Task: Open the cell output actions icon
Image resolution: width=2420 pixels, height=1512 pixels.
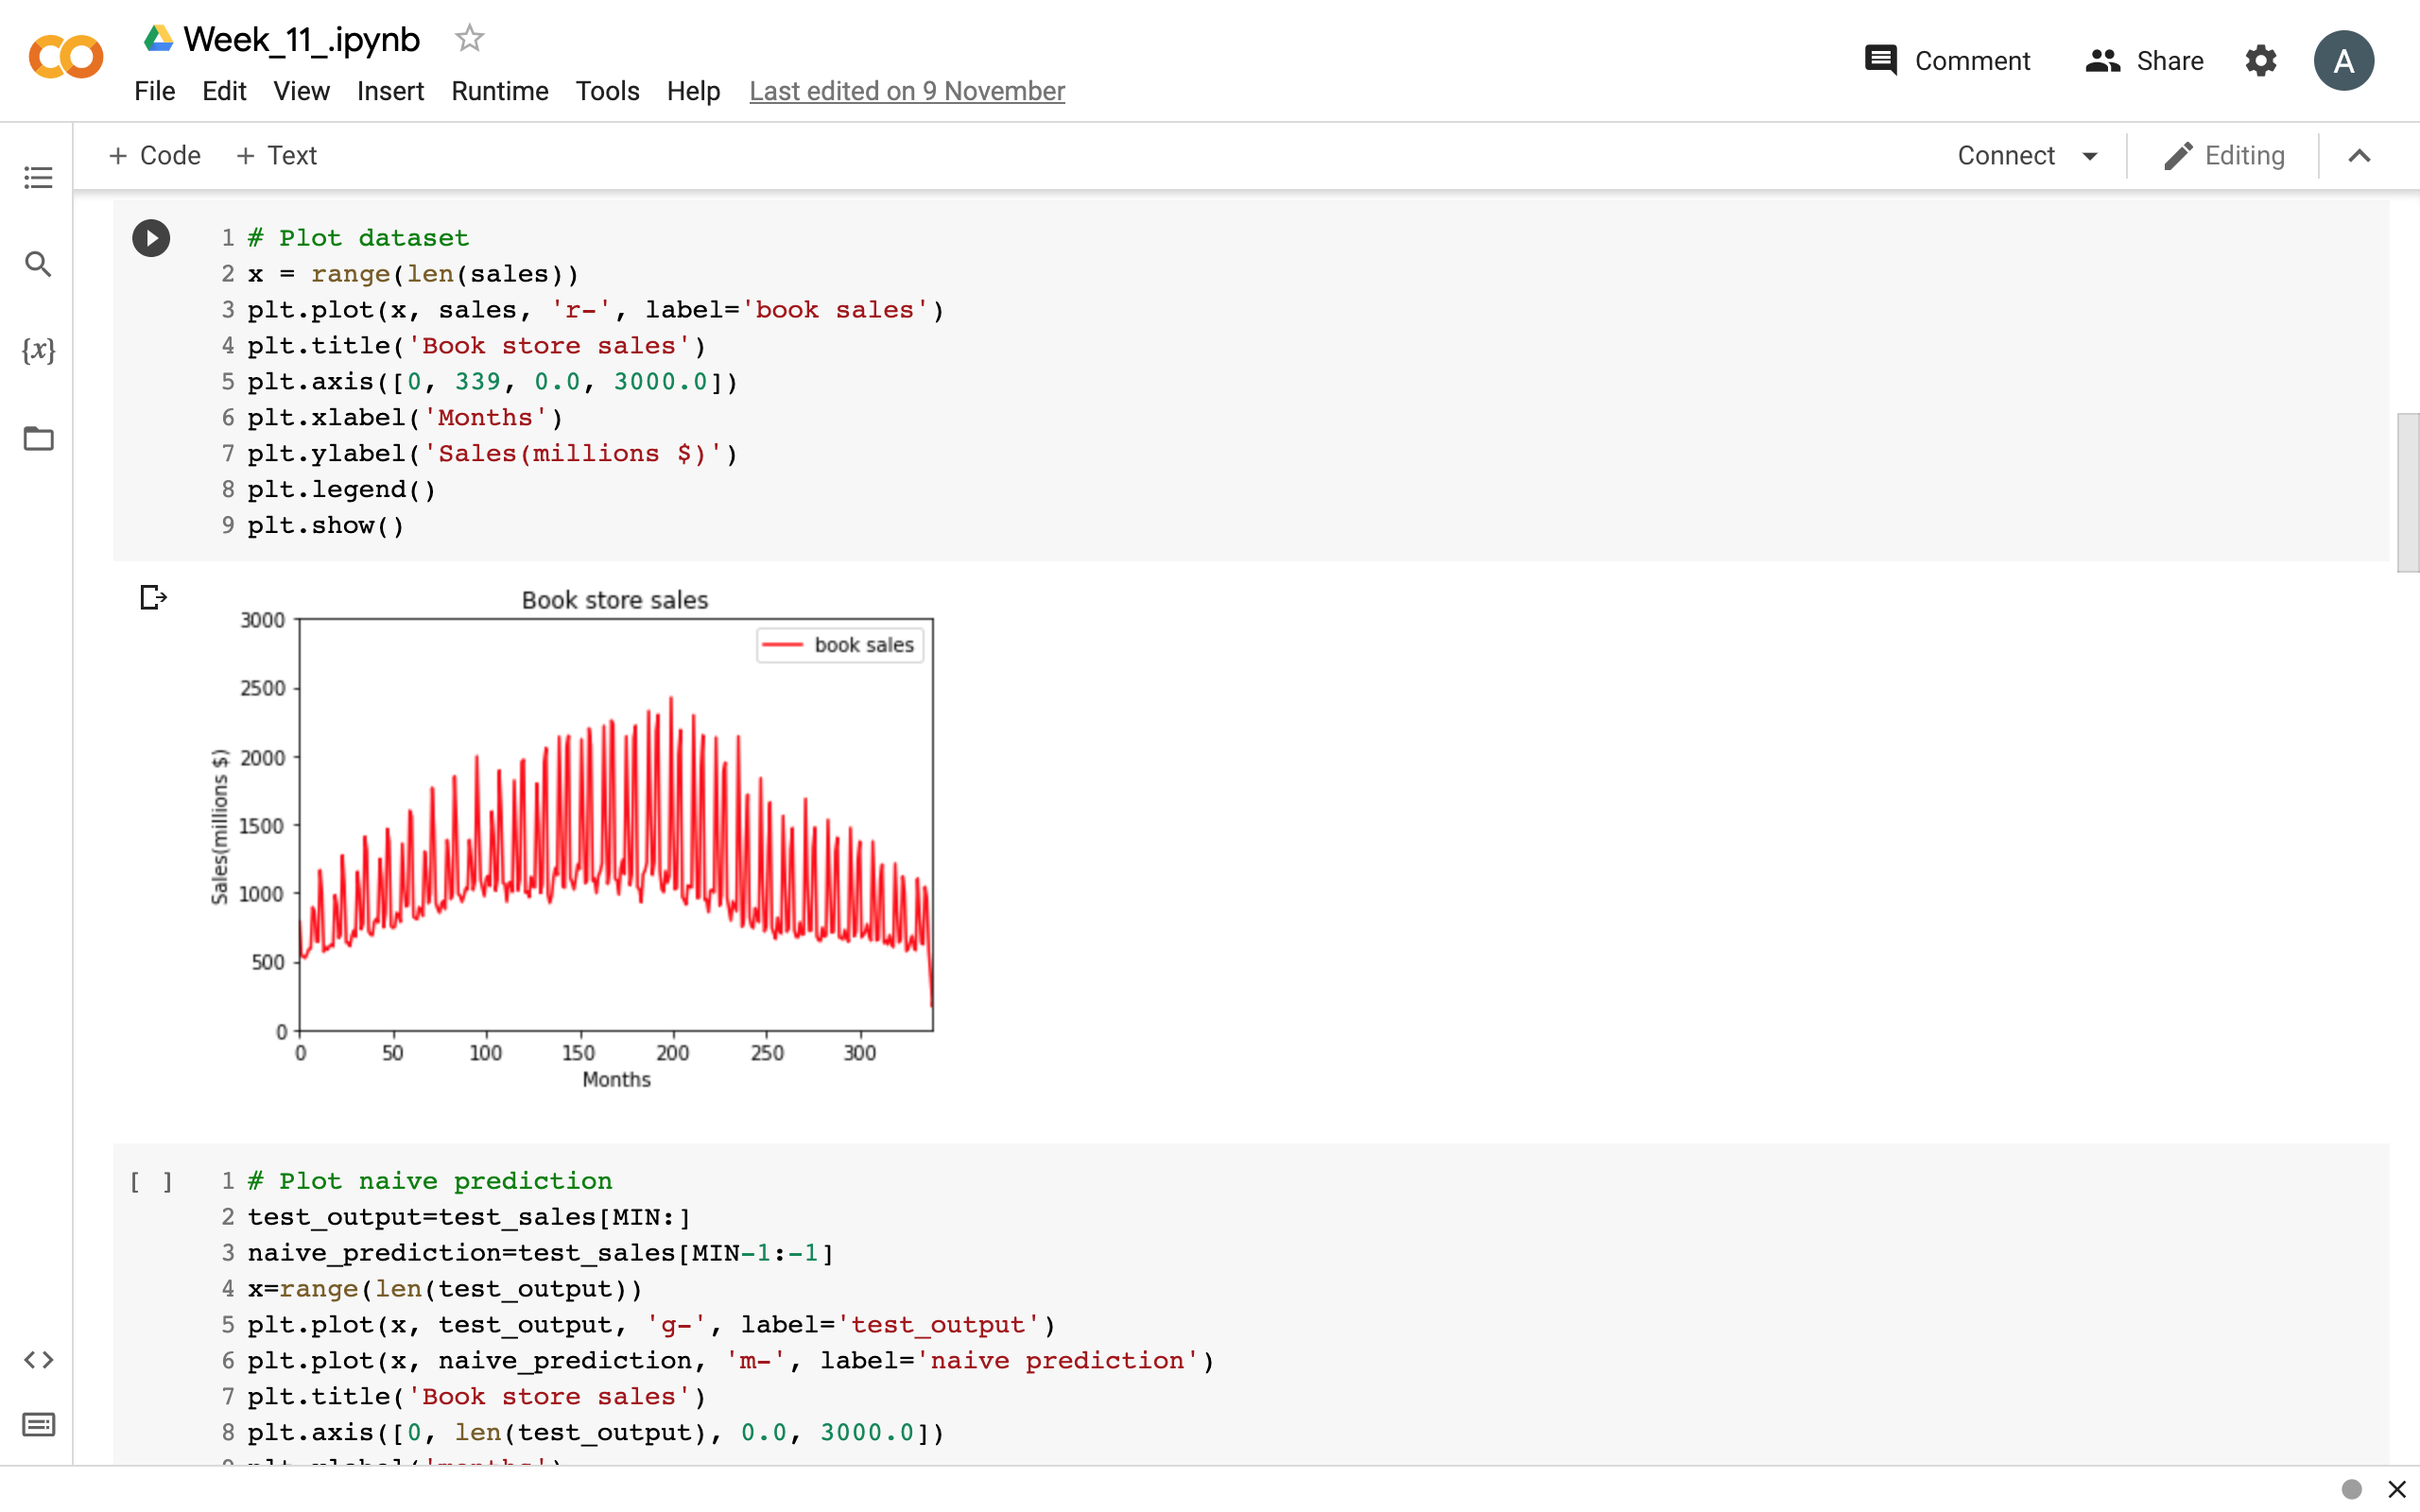Action: (x=152, y=597)
